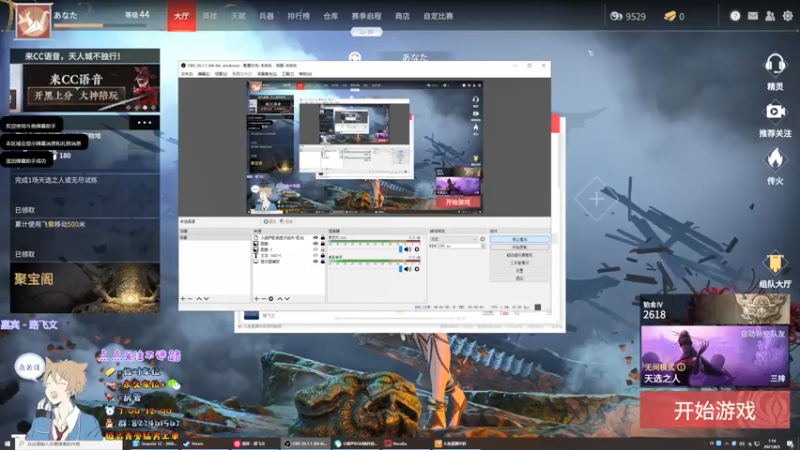Open the 聚宝阁 treasure banner
The height and width of the screenshot is (450, 800).
[x=85, y=288]
